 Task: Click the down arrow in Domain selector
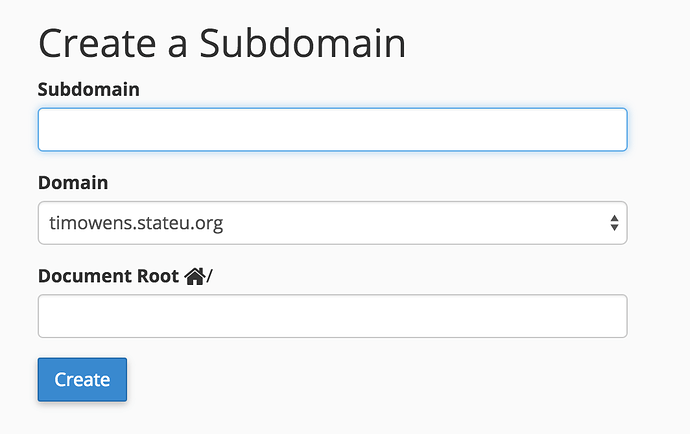614,228
